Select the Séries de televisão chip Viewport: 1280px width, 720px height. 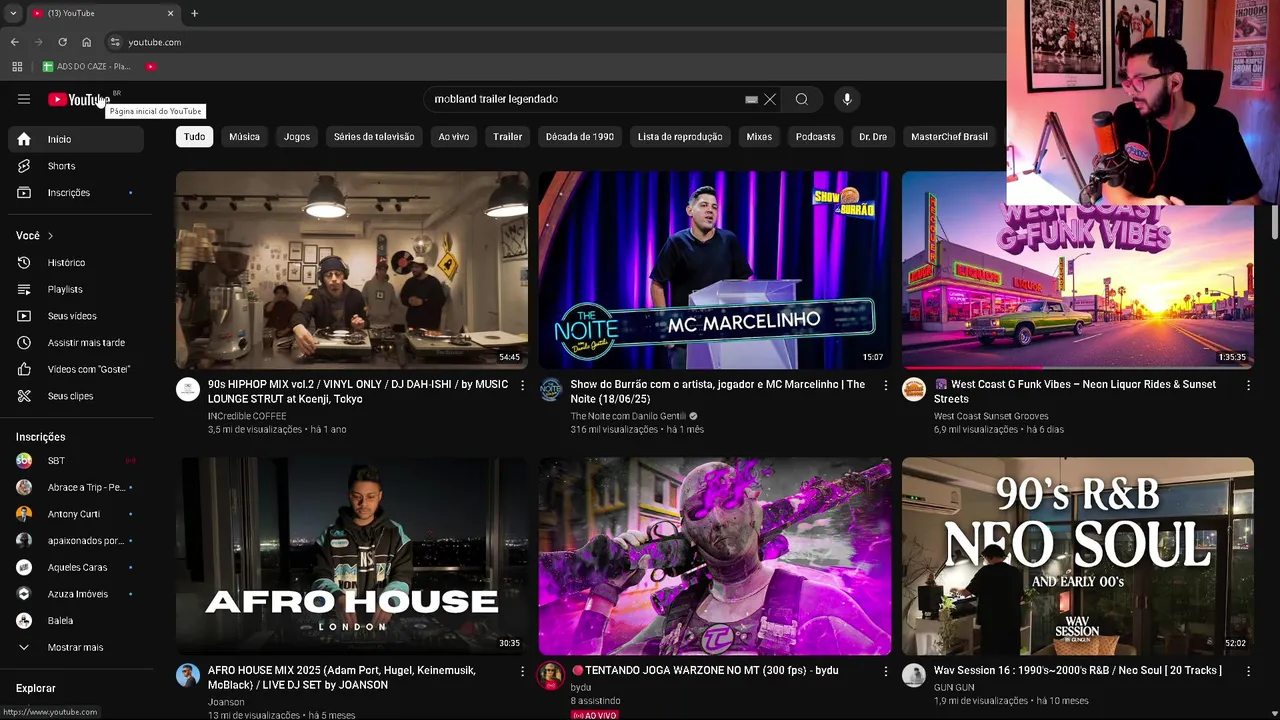374,136
